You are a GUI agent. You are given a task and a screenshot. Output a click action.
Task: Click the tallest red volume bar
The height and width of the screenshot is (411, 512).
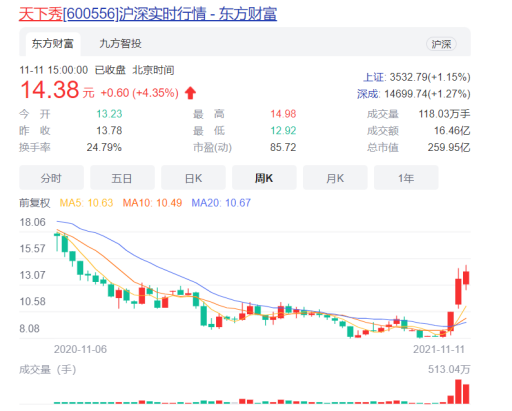click(x=458, y=392)
